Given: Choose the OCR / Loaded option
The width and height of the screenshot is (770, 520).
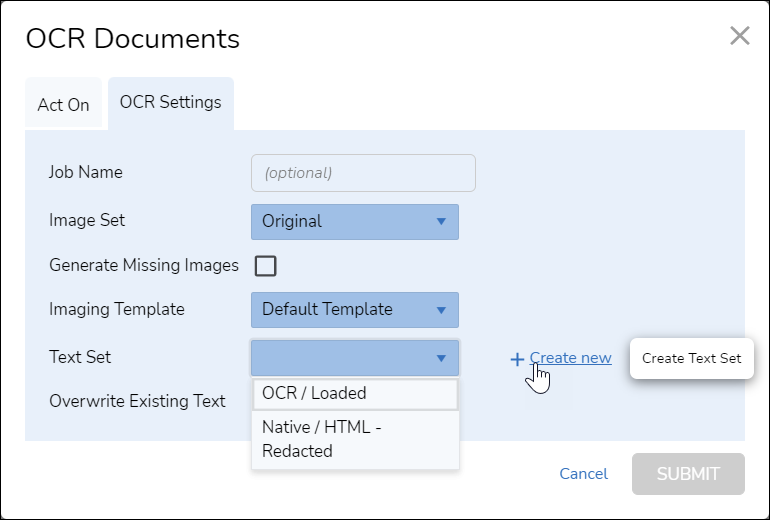Looking at the screenshot, I should 355,393.
